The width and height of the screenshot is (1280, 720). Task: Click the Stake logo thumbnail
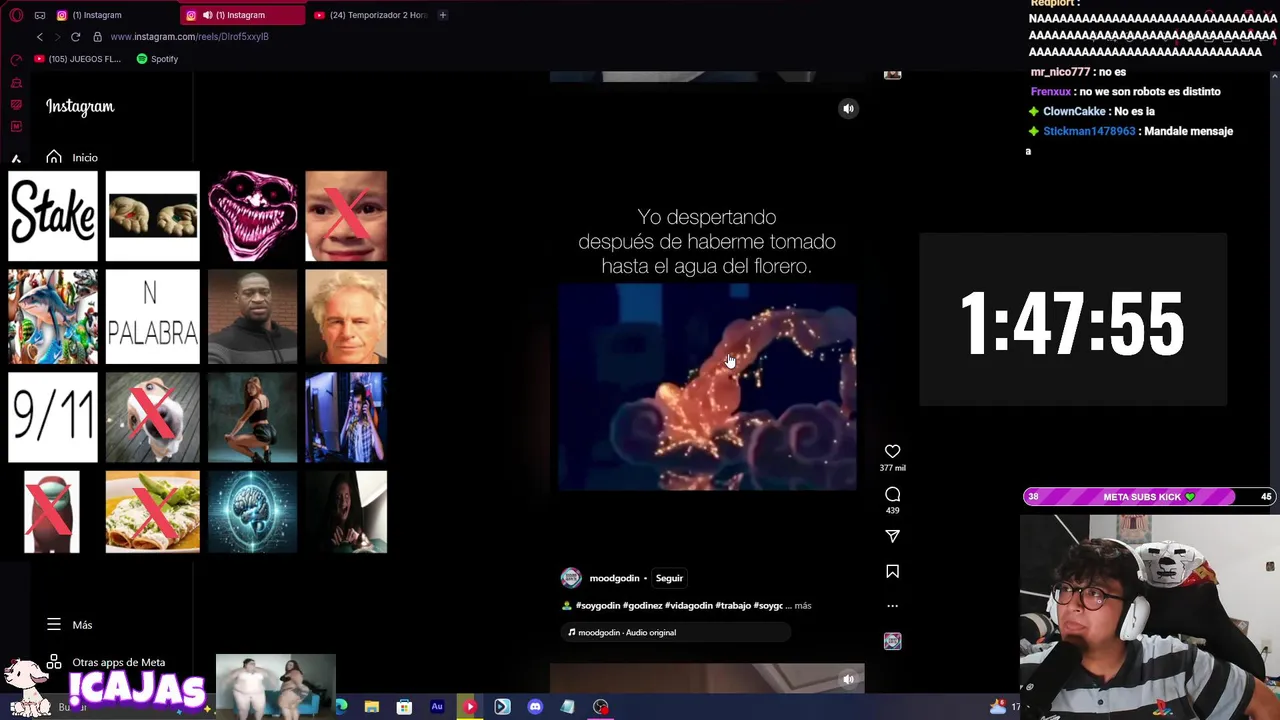pyautogui.click(x=53, y=216)
